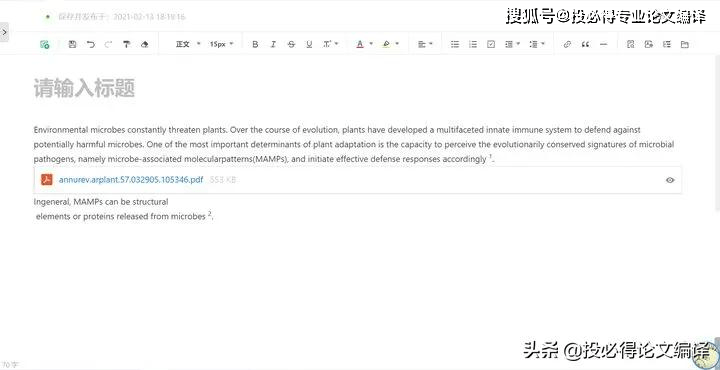Click the green document icon in toolbar
This screenshot has width=720, height=370.
click(45, 45)
